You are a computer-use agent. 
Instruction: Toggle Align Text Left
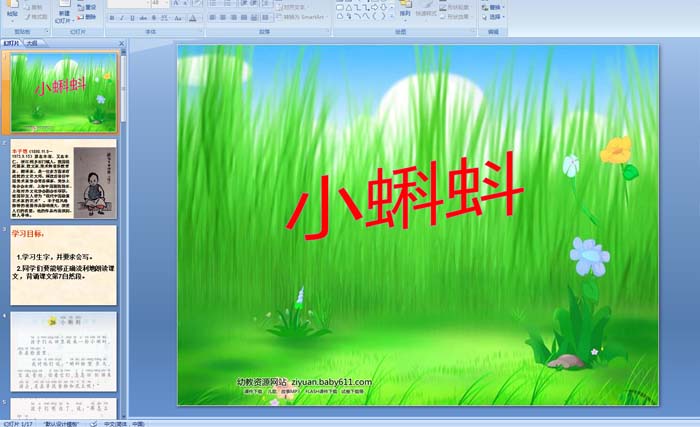[212, 17]
